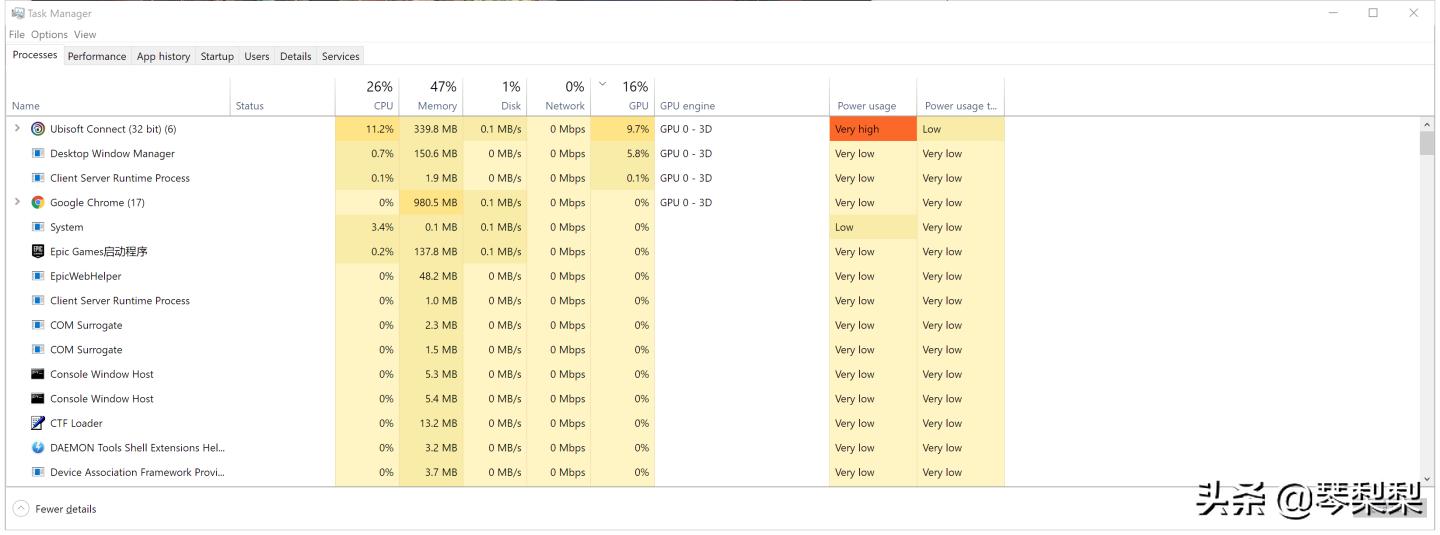Viewport: 1440px width, 535px height.
Task: Click the Desktop Window Manager icon
Action: pyautogui.click(x=38, y=154)
